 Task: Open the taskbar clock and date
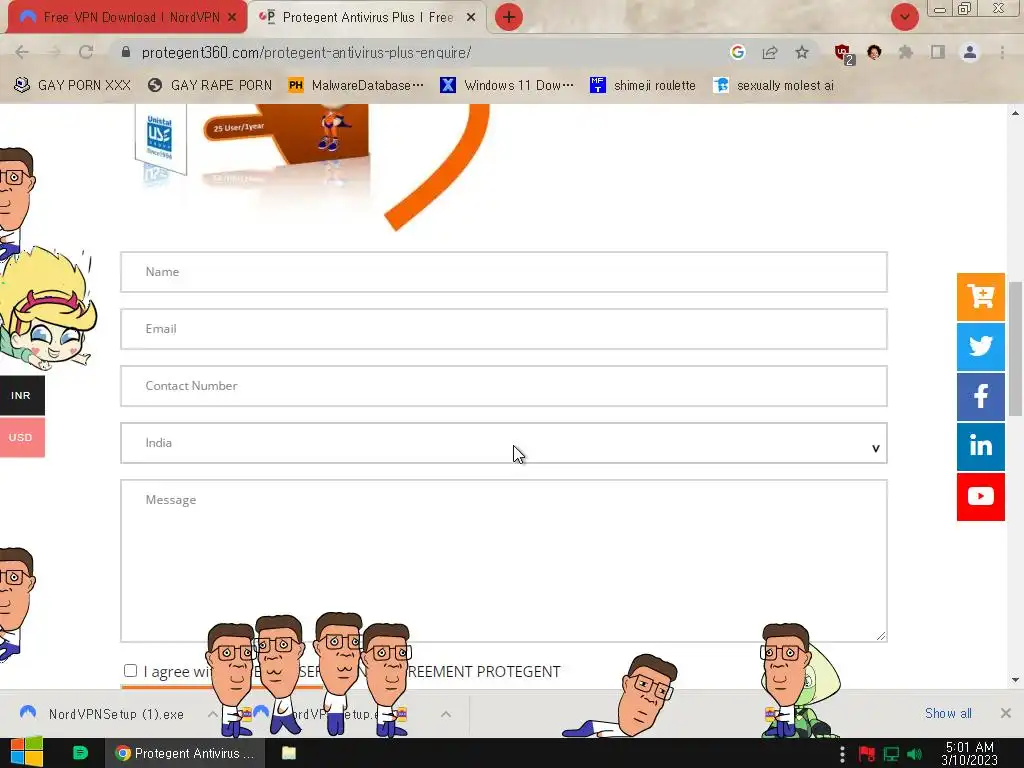970,754
